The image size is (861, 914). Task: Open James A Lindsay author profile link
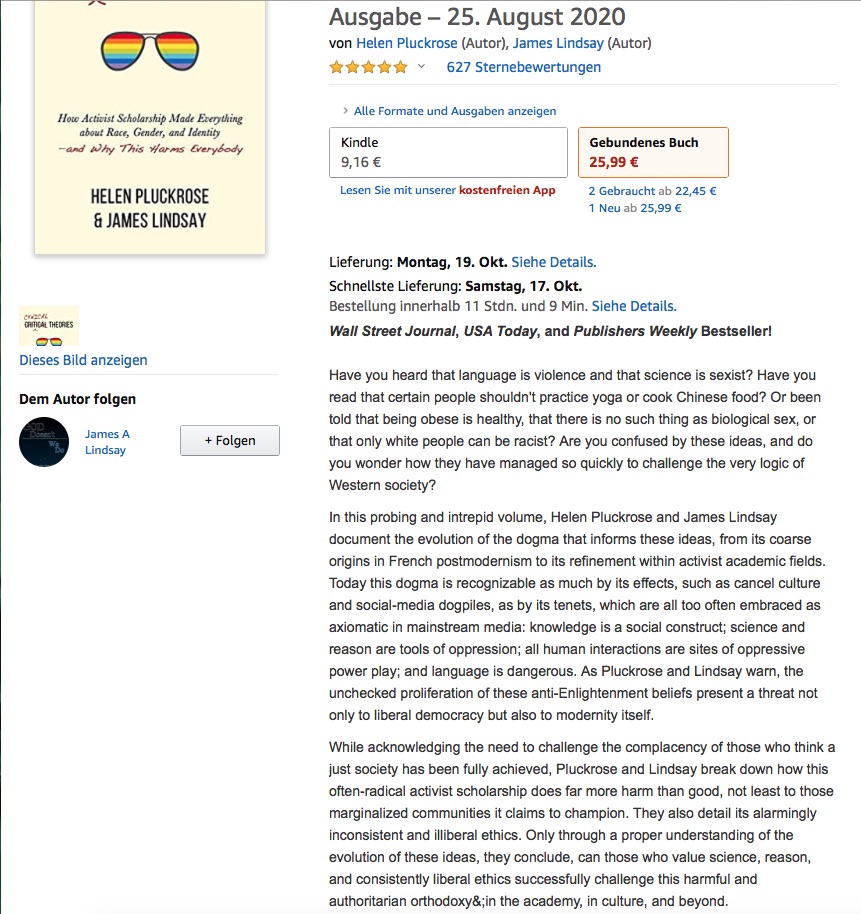[107, 442]
